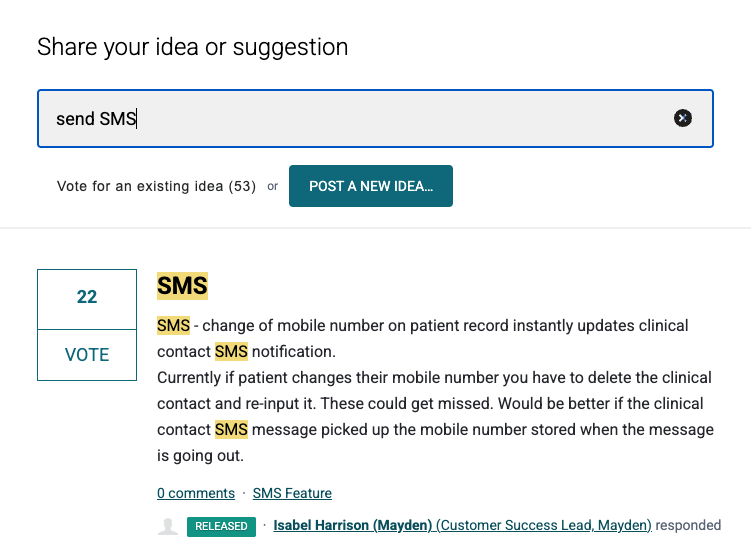Image resolution: width=751 pixels, height=548 pixels.
Task: Click "(Customer Success Lead, Mayden)" title text
Action: [x=544, y=525]
